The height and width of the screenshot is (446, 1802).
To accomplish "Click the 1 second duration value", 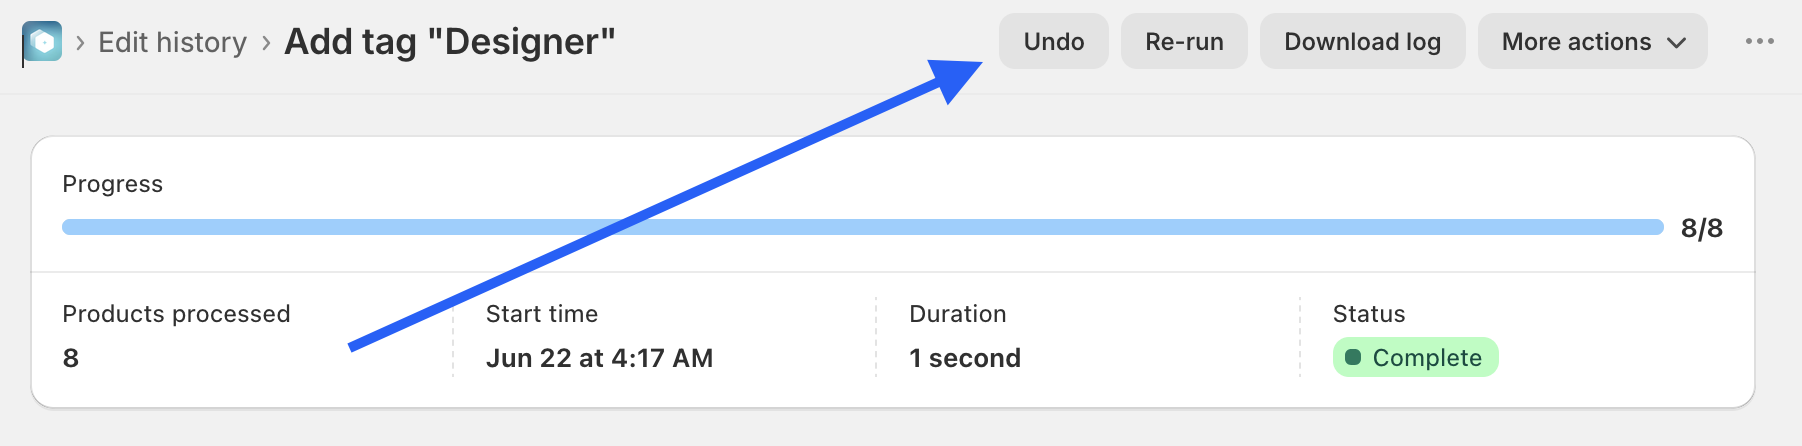I will click(x=965, y=358).
